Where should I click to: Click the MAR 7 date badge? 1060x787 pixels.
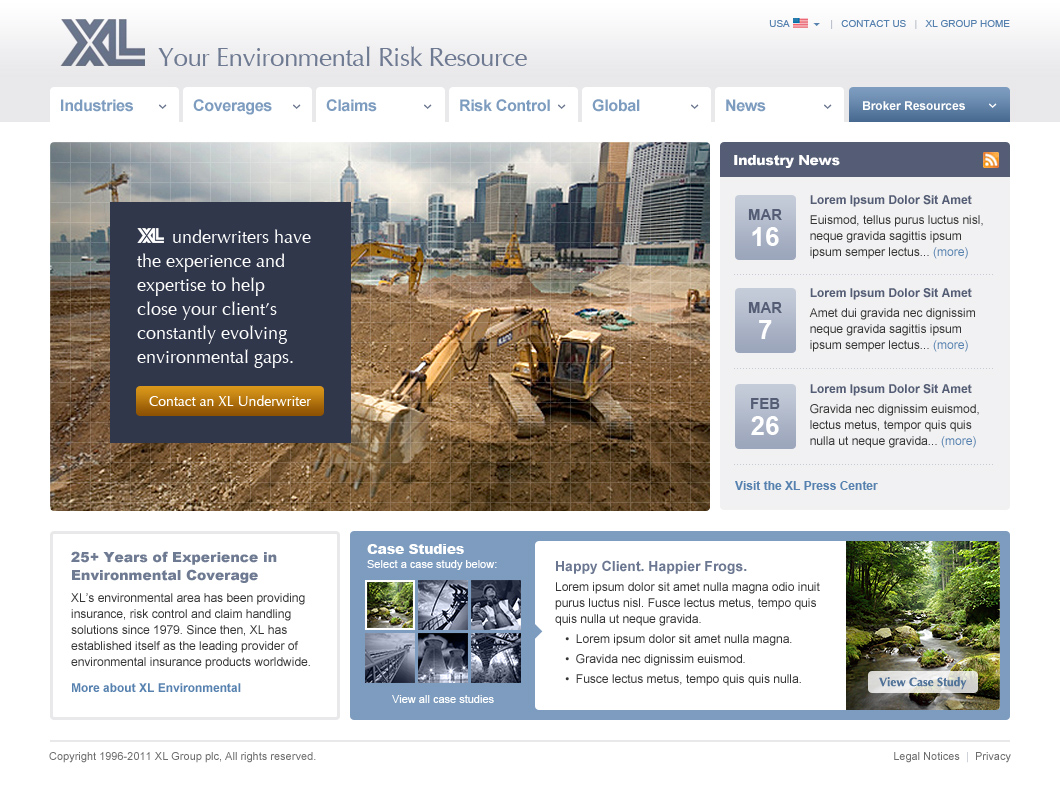765,320
